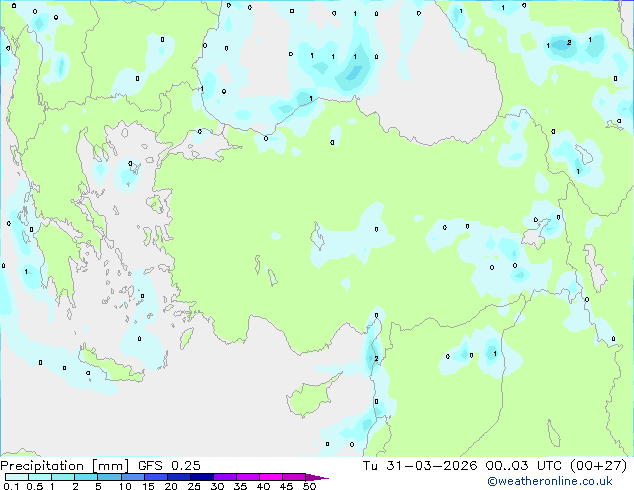Open the weatheronline.co.uk copyright link
Viewport: 634px width, 490px height.
(x=550, y=481)
